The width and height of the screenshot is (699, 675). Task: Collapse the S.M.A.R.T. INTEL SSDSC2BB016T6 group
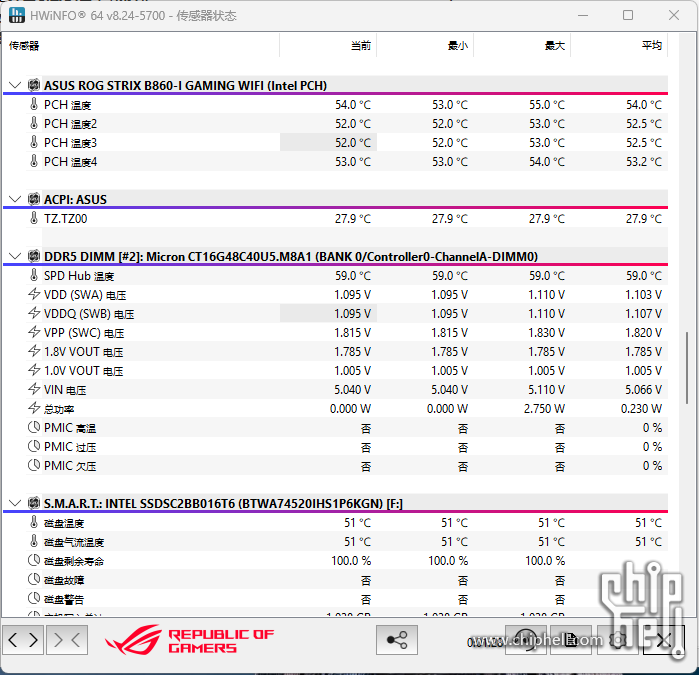(15, 503)
